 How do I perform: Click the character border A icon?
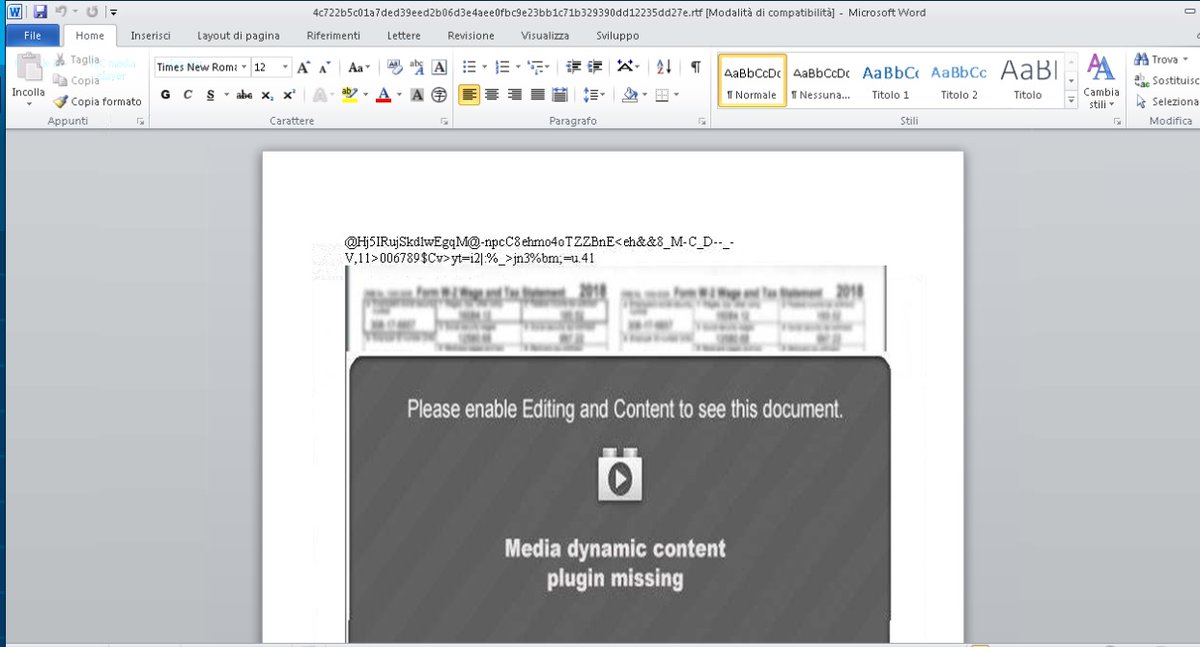(438, 67)
